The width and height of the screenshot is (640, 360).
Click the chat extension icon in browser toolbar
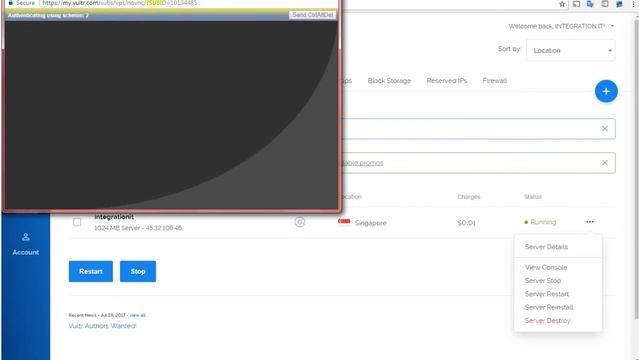(619, 4)
